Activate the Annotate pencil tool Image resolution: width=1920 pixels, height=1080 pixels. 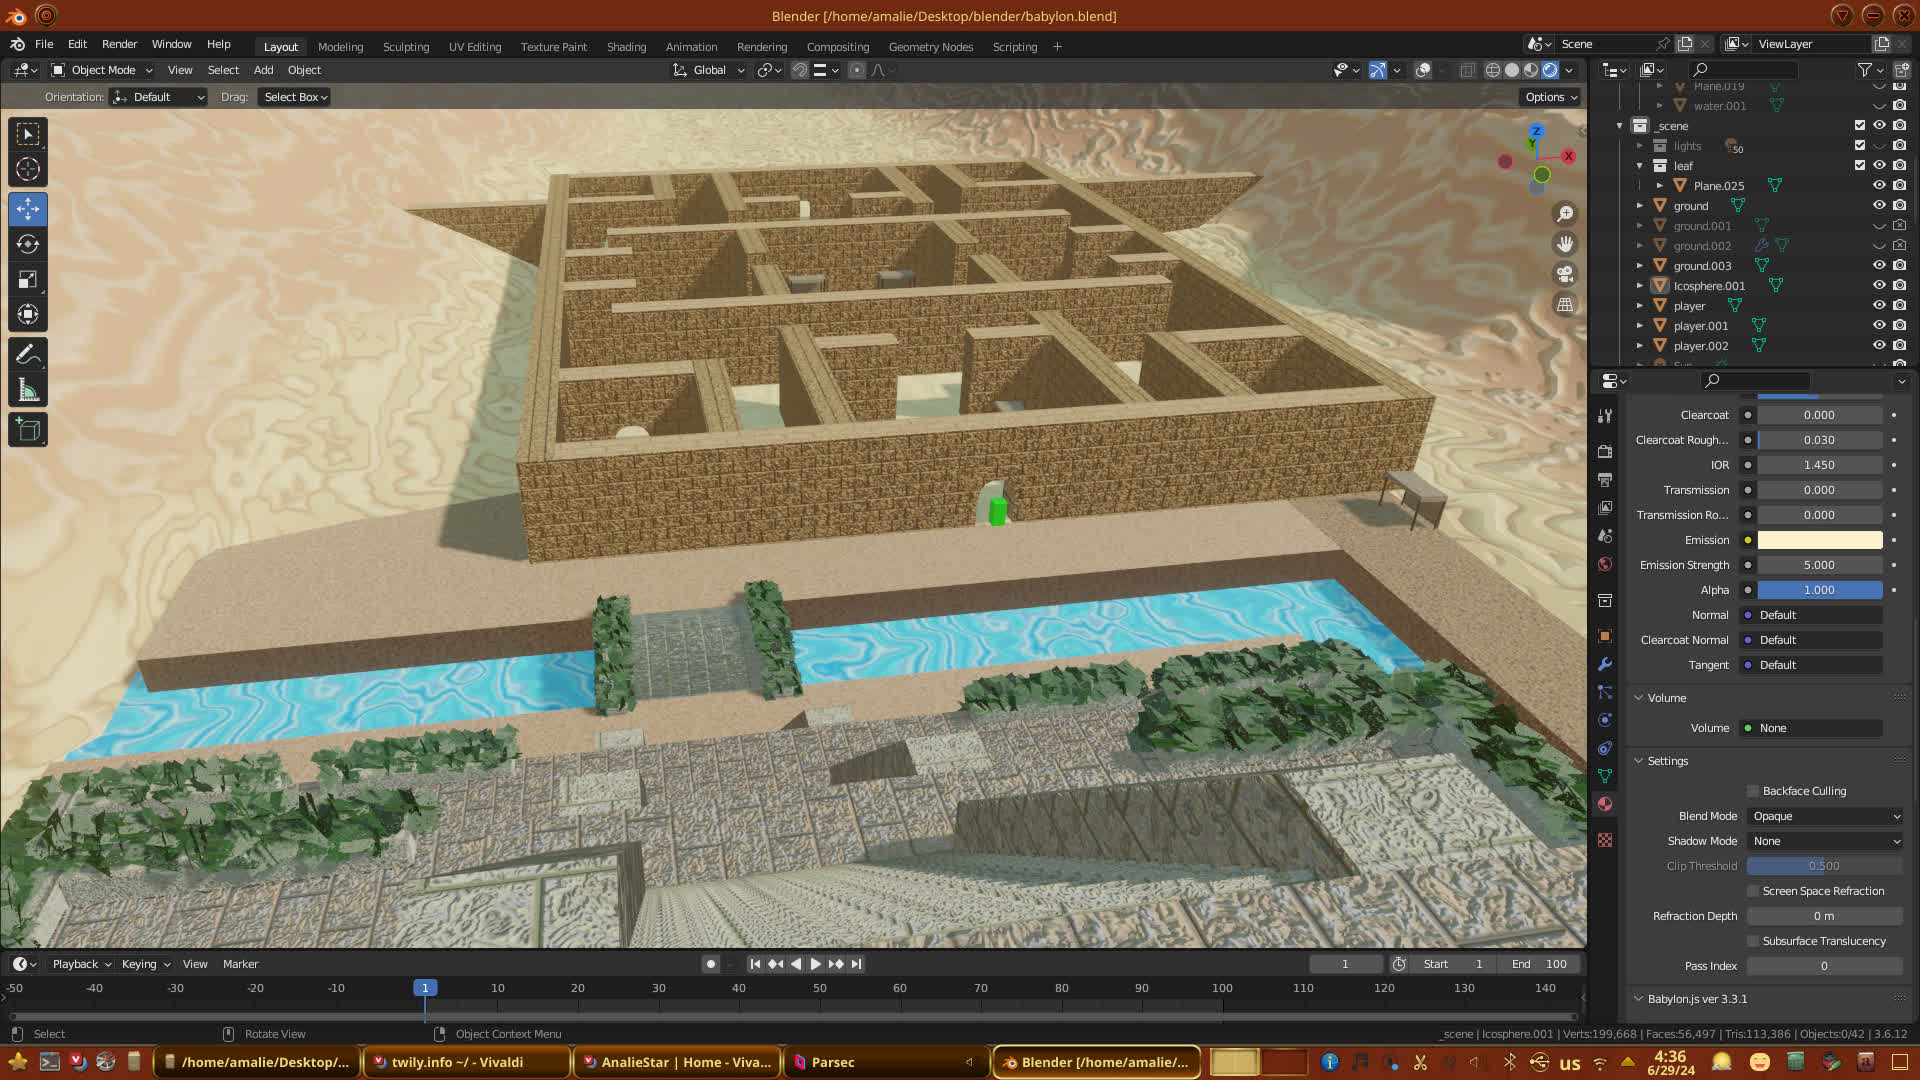coord(28,354)
